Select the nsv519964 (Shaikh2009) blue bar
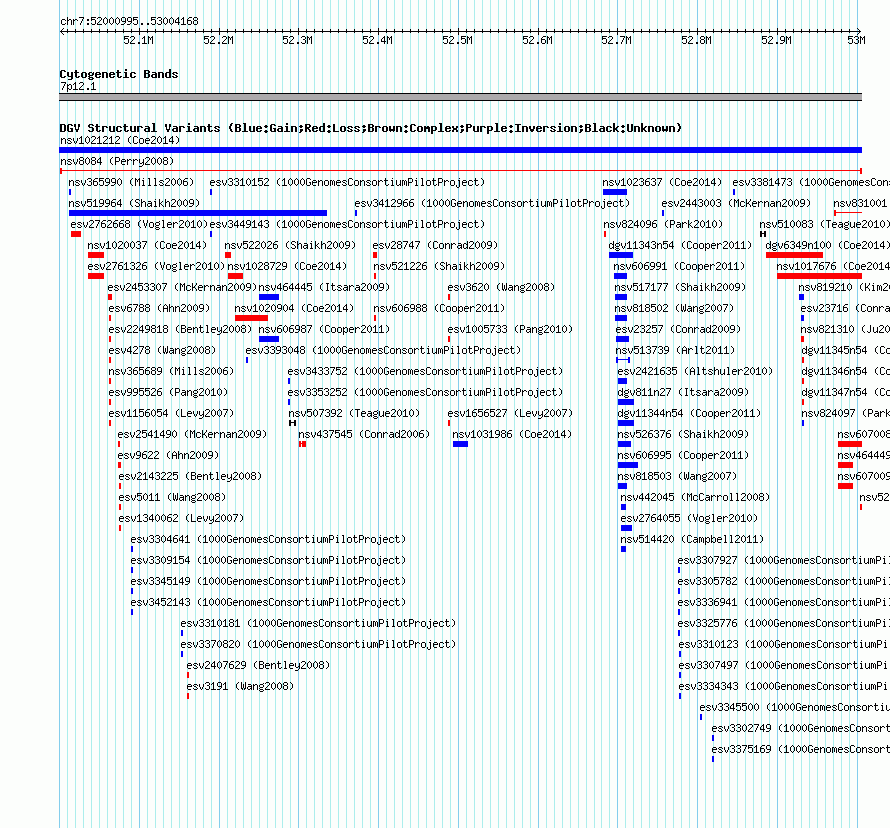Viewport: 890px width, 828px height. (198, 213)
